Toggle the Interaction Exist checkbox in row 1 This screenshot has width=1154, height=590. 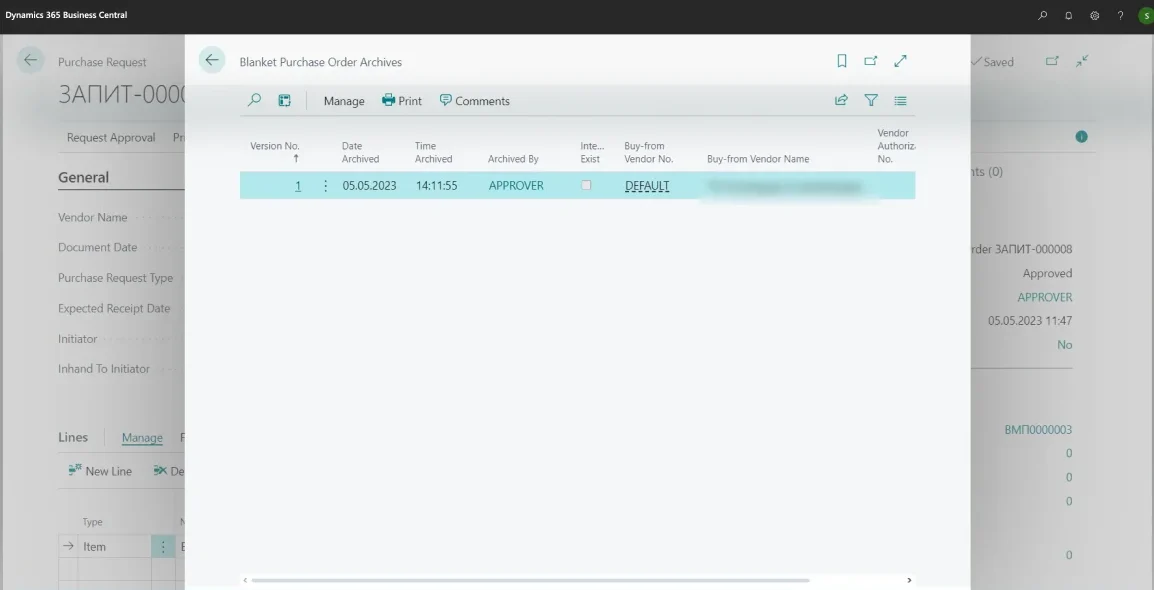(586, 185)
